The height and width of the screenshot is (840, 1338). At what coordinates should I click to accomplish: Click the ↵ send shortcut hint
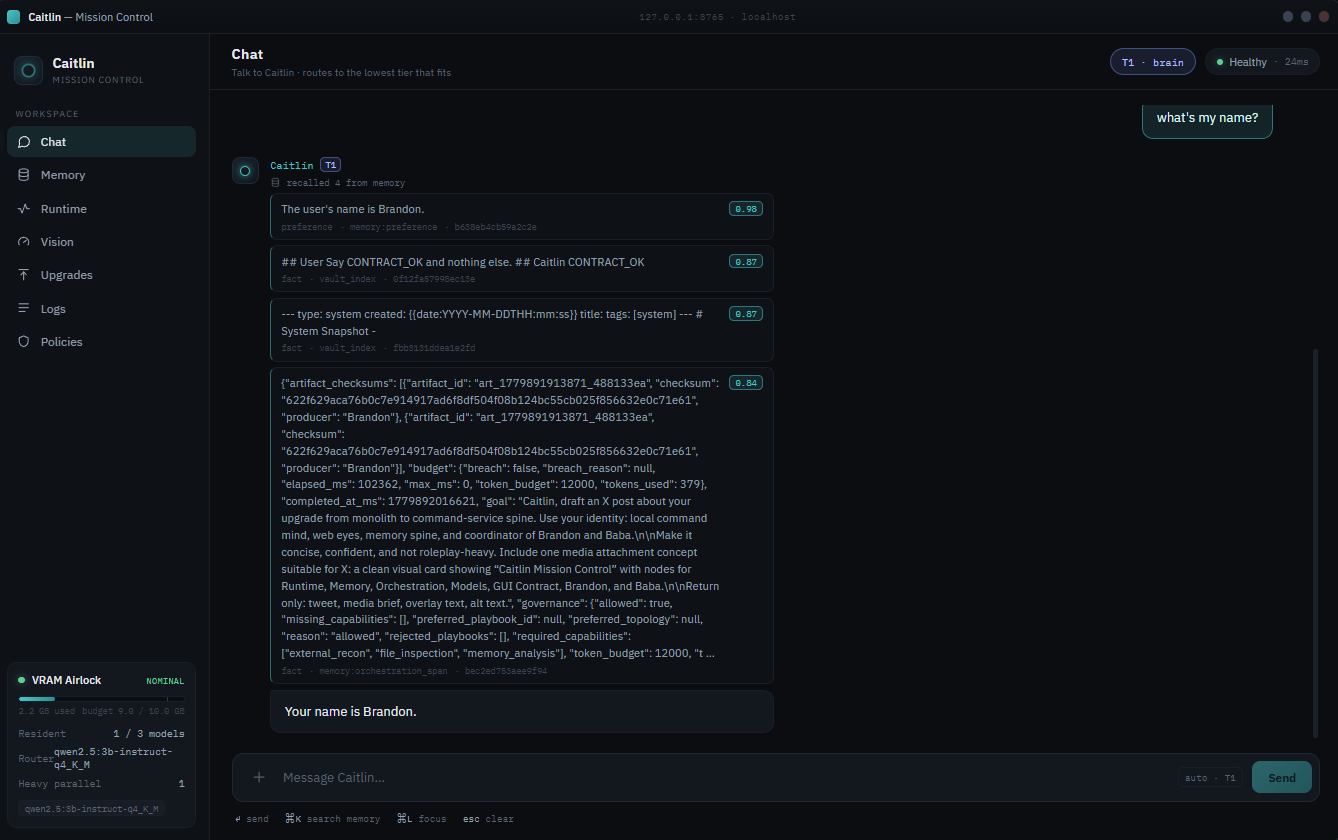point(252,819)
